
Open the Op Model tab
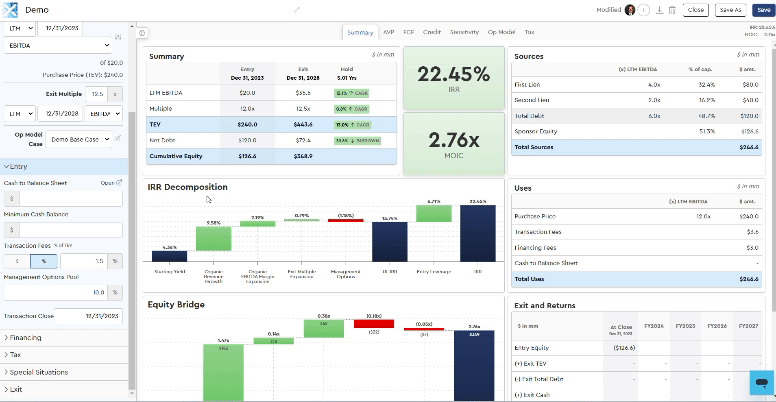502,32
